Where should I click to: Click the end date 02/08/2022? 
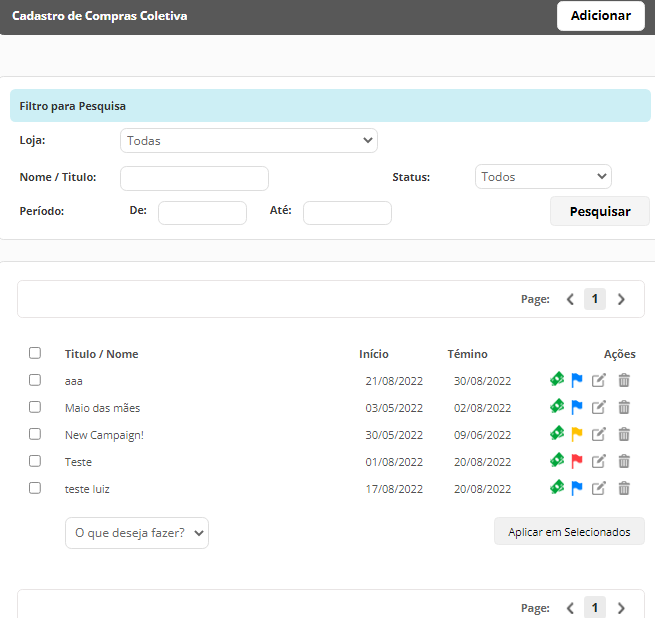coord(482,408)
